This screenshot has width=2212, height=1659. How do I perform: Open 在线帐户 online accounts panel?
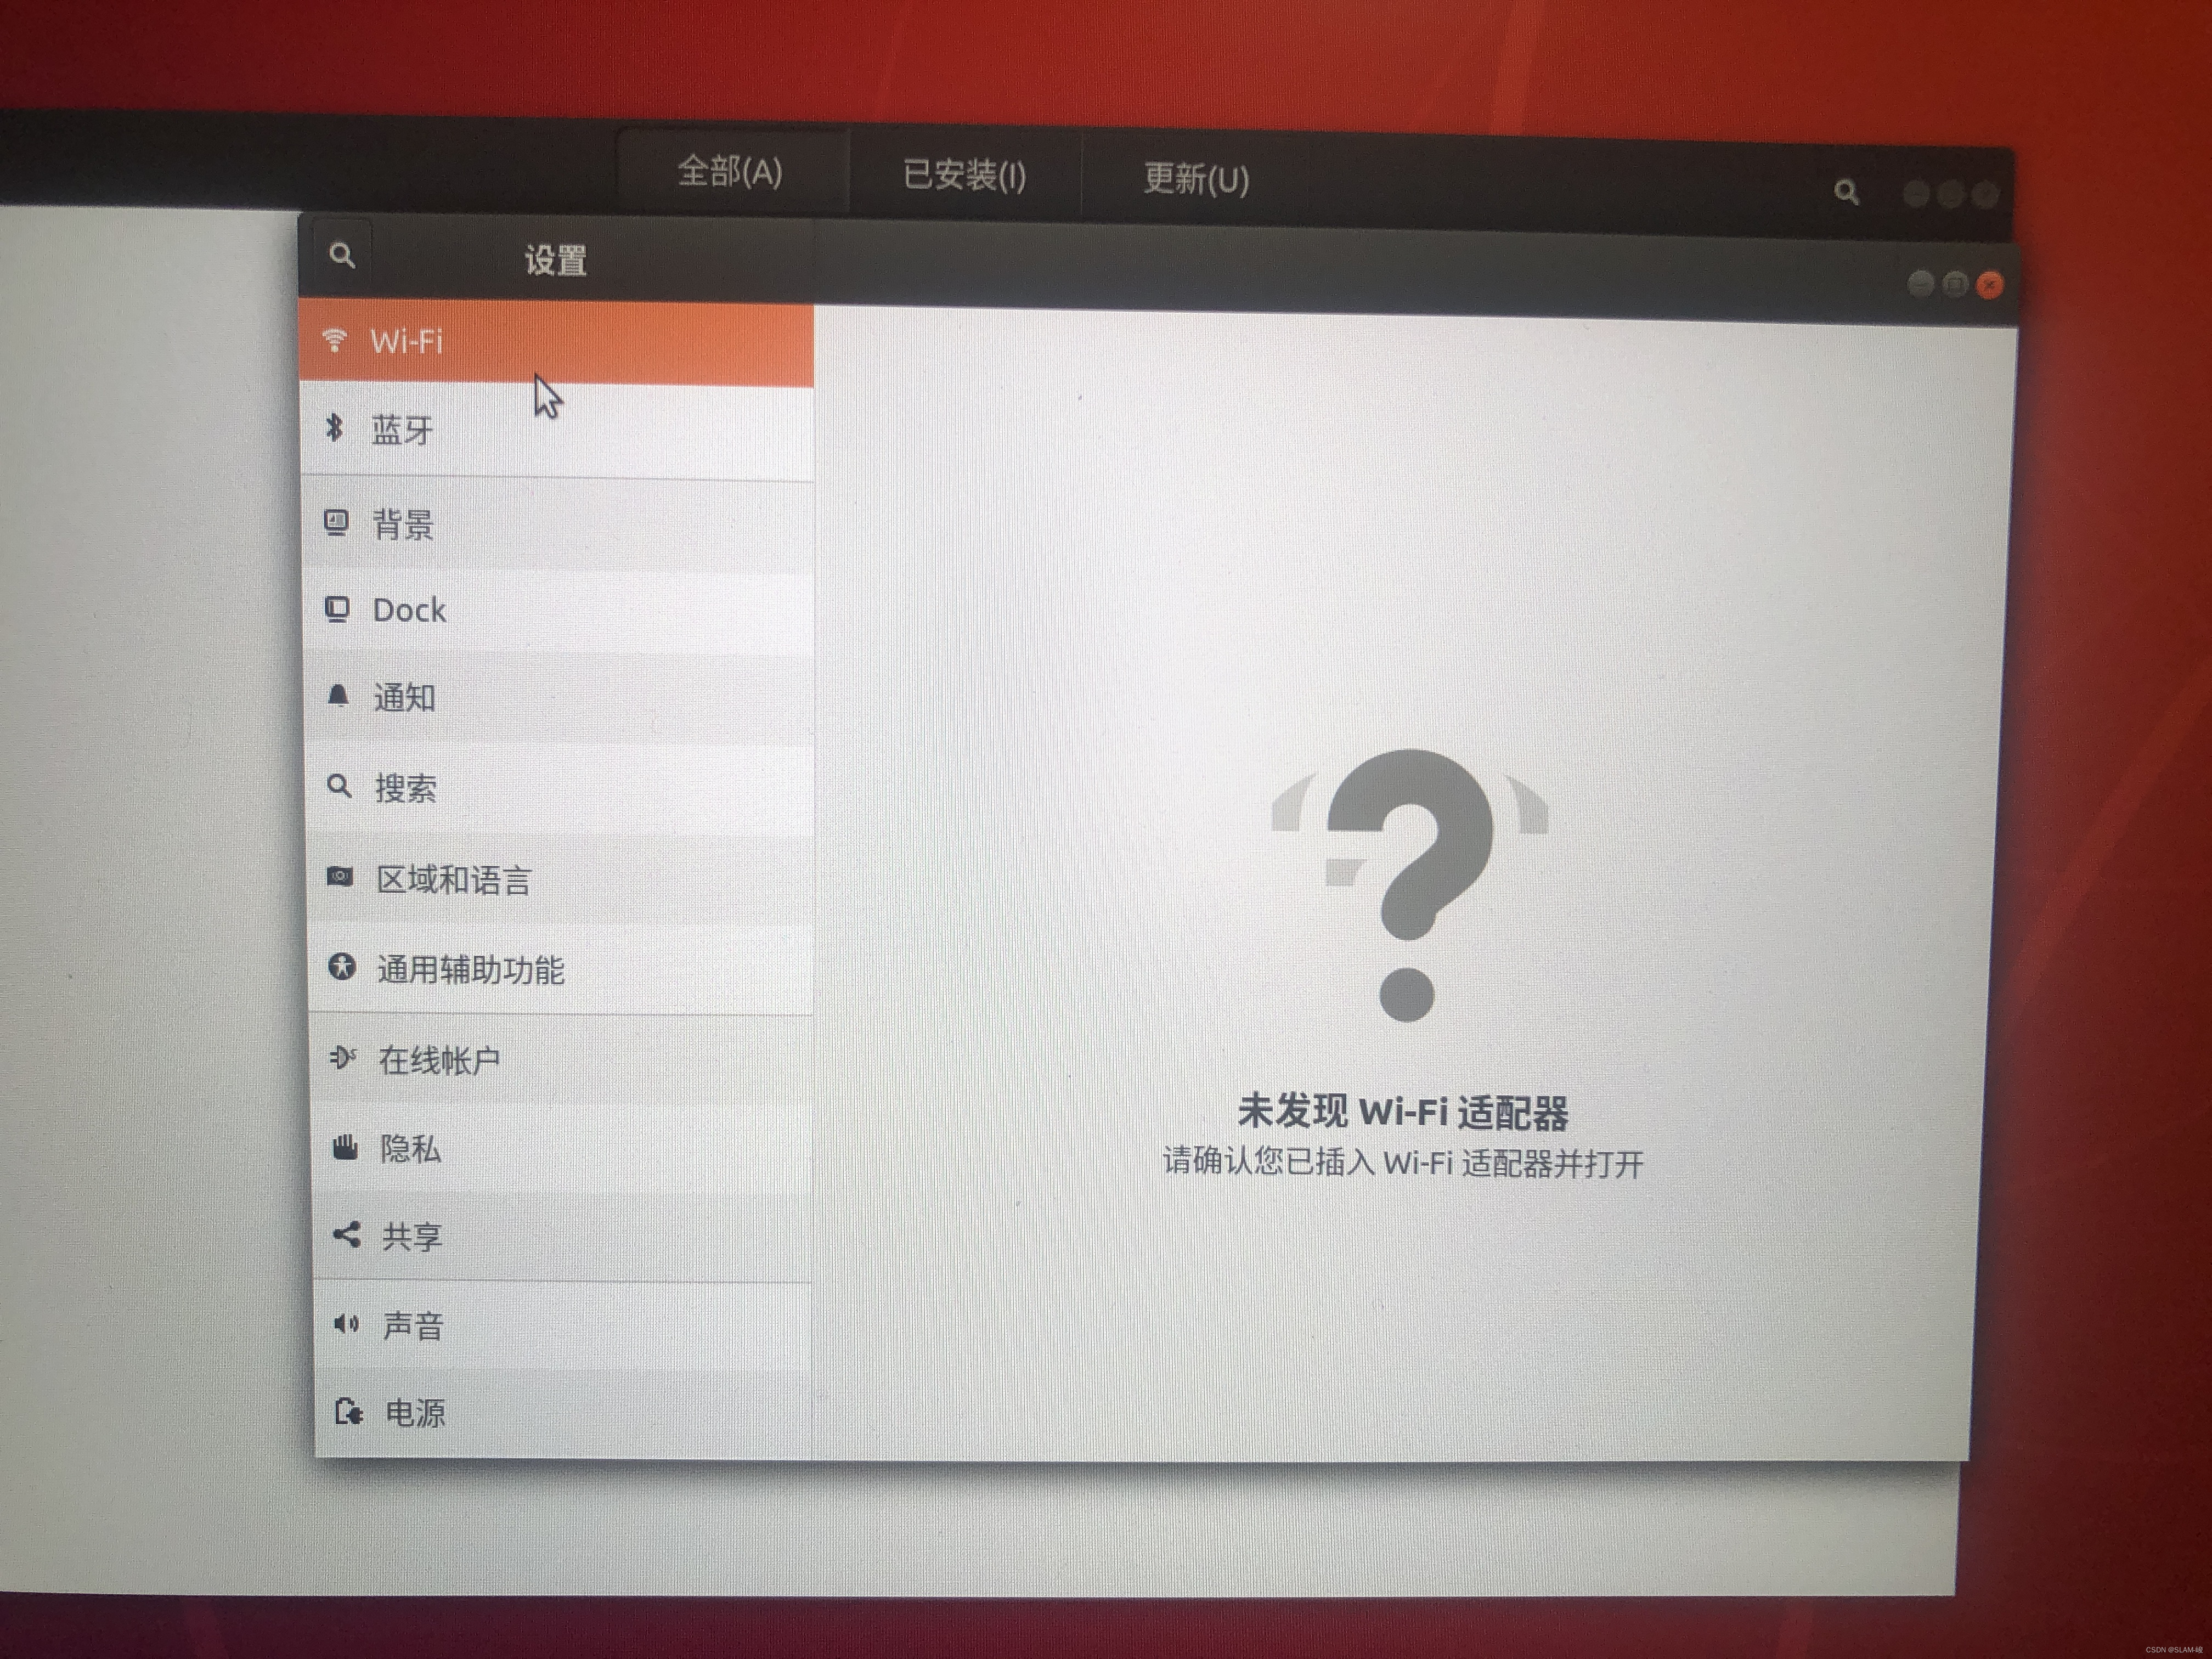(439, 1060)
